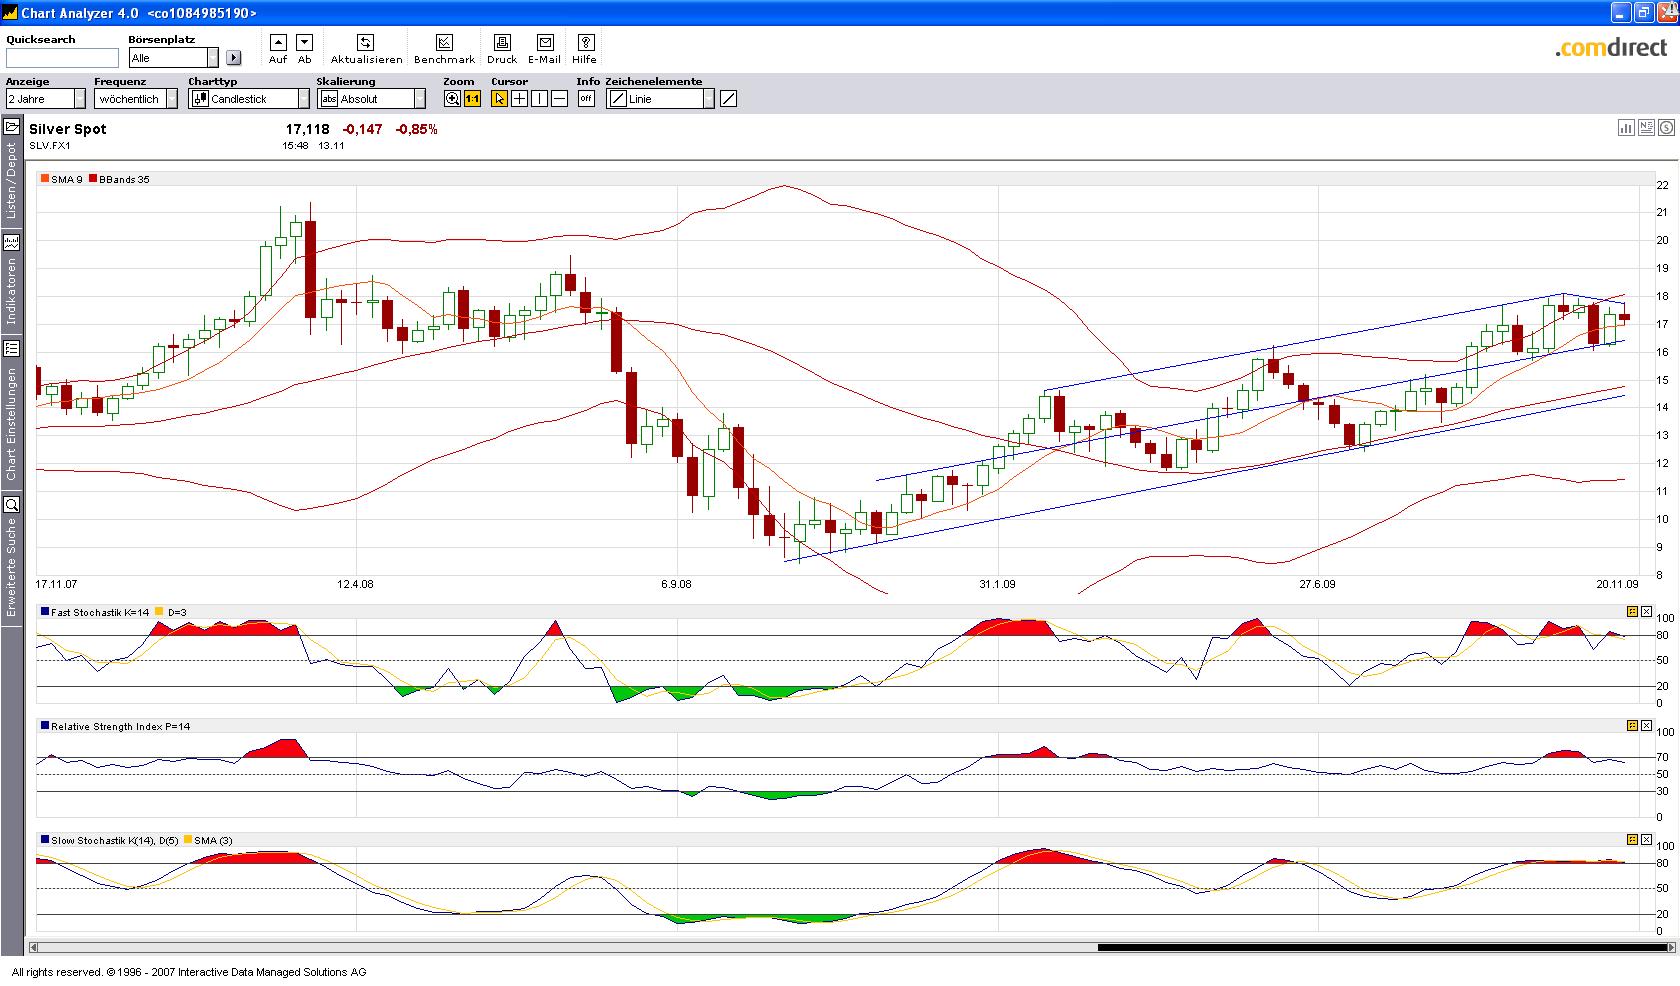Click the red BBands 35 legend swatch
This screenshot has width=1680, height=986.
93,180
